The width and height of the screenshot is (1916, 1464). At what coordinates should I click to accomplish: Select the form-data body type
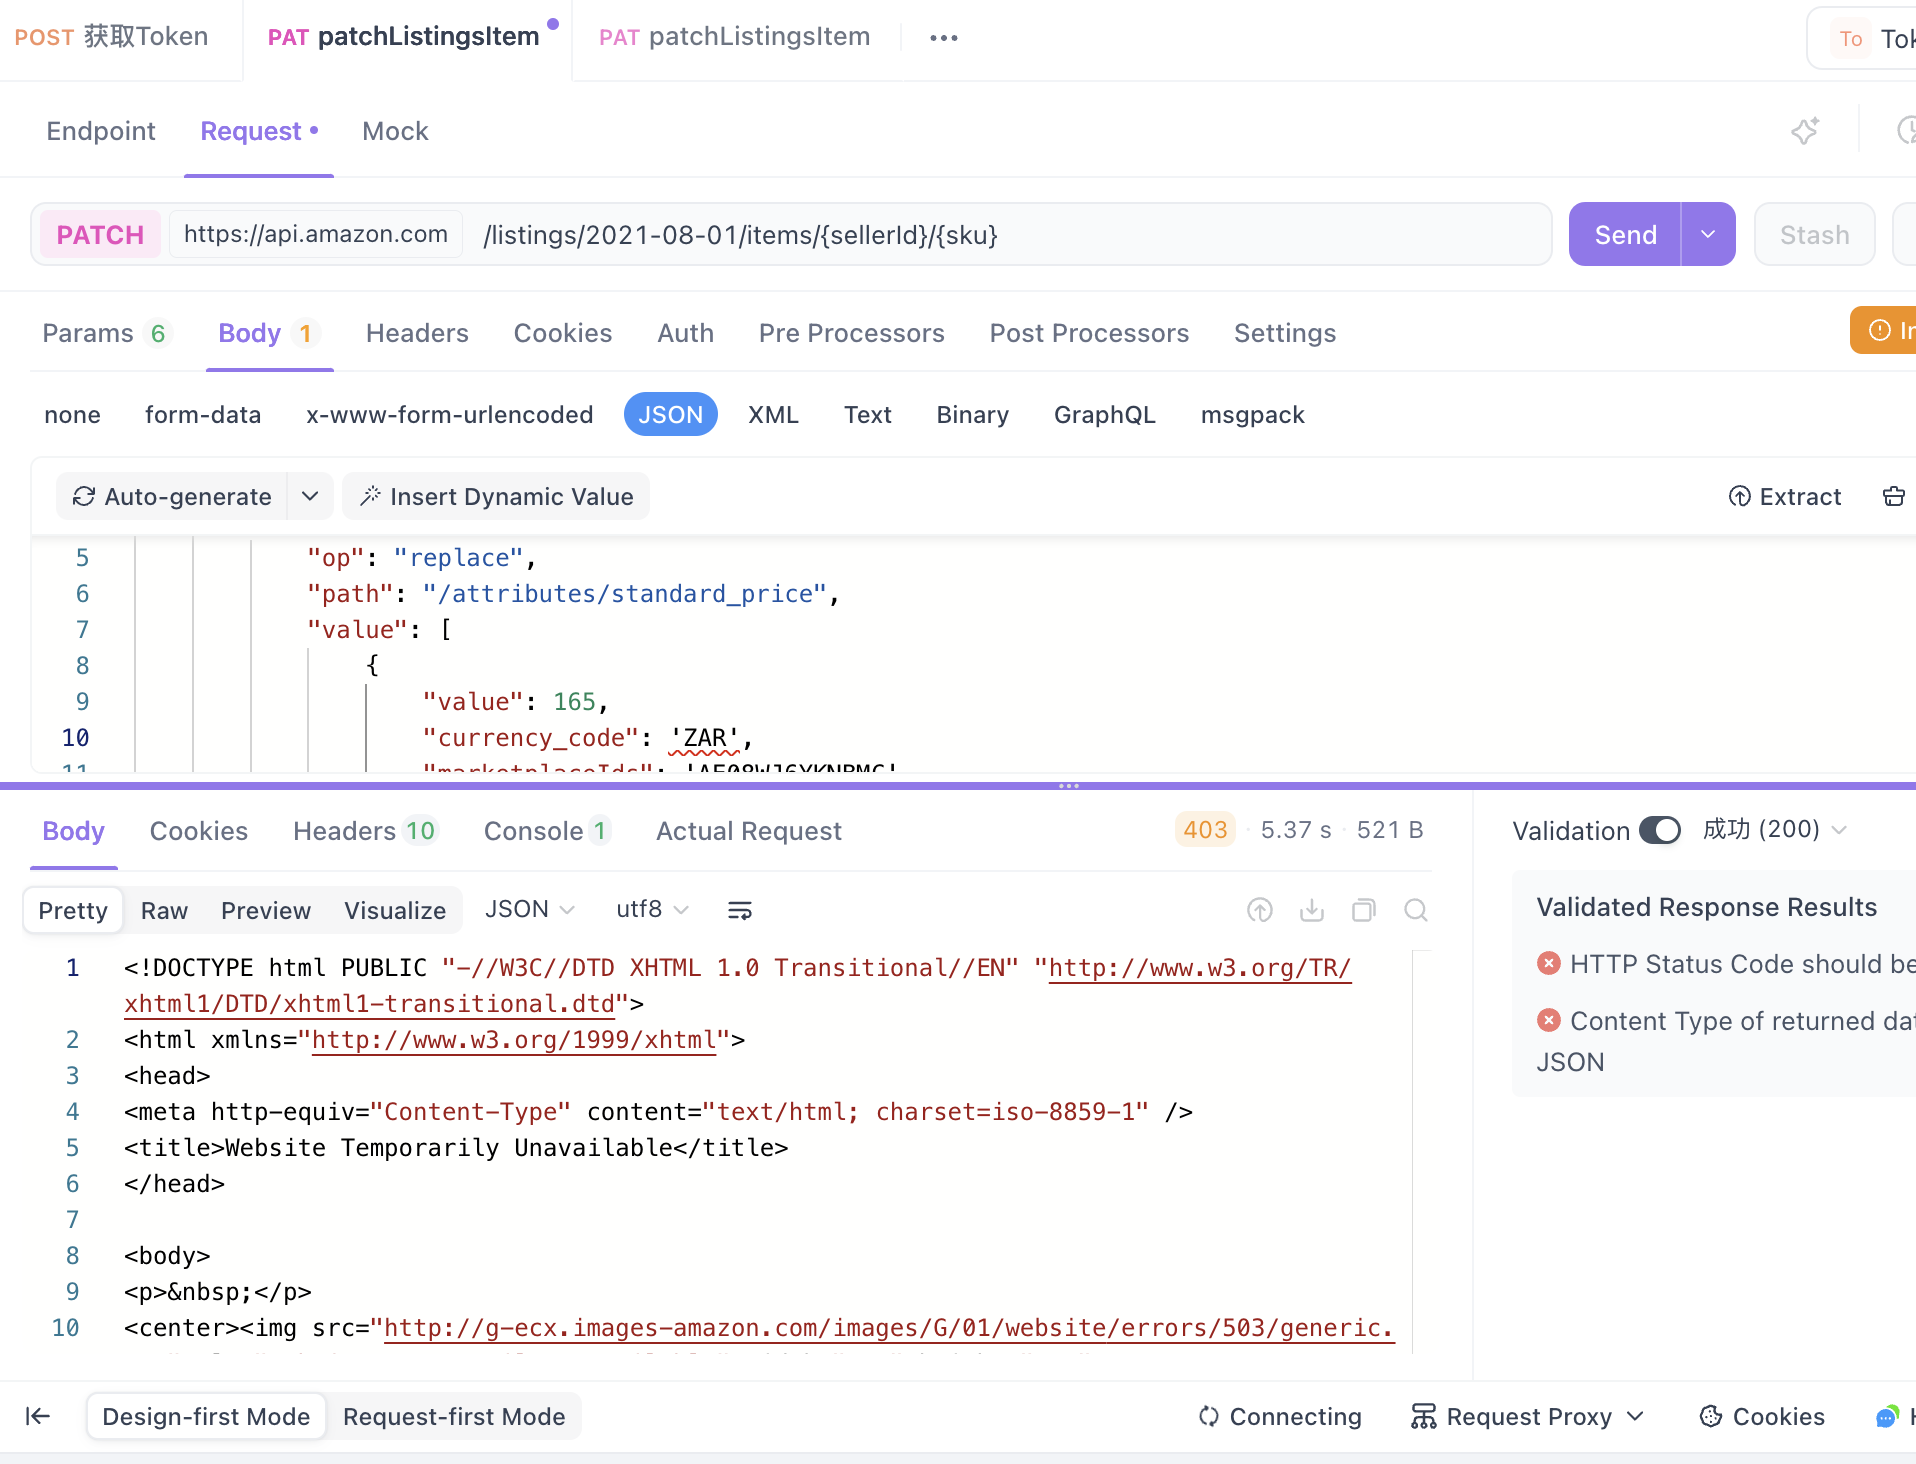[x=202, y=415]
